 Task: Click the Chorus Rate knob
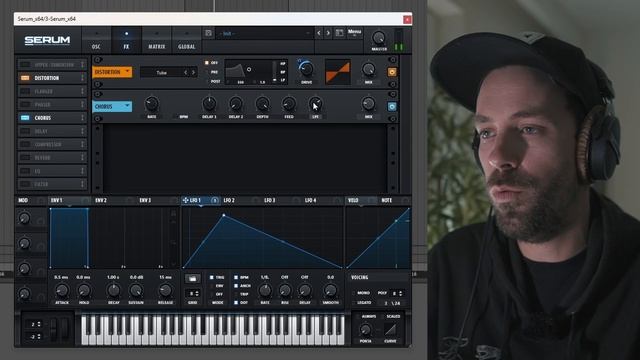tap(152, 104)
